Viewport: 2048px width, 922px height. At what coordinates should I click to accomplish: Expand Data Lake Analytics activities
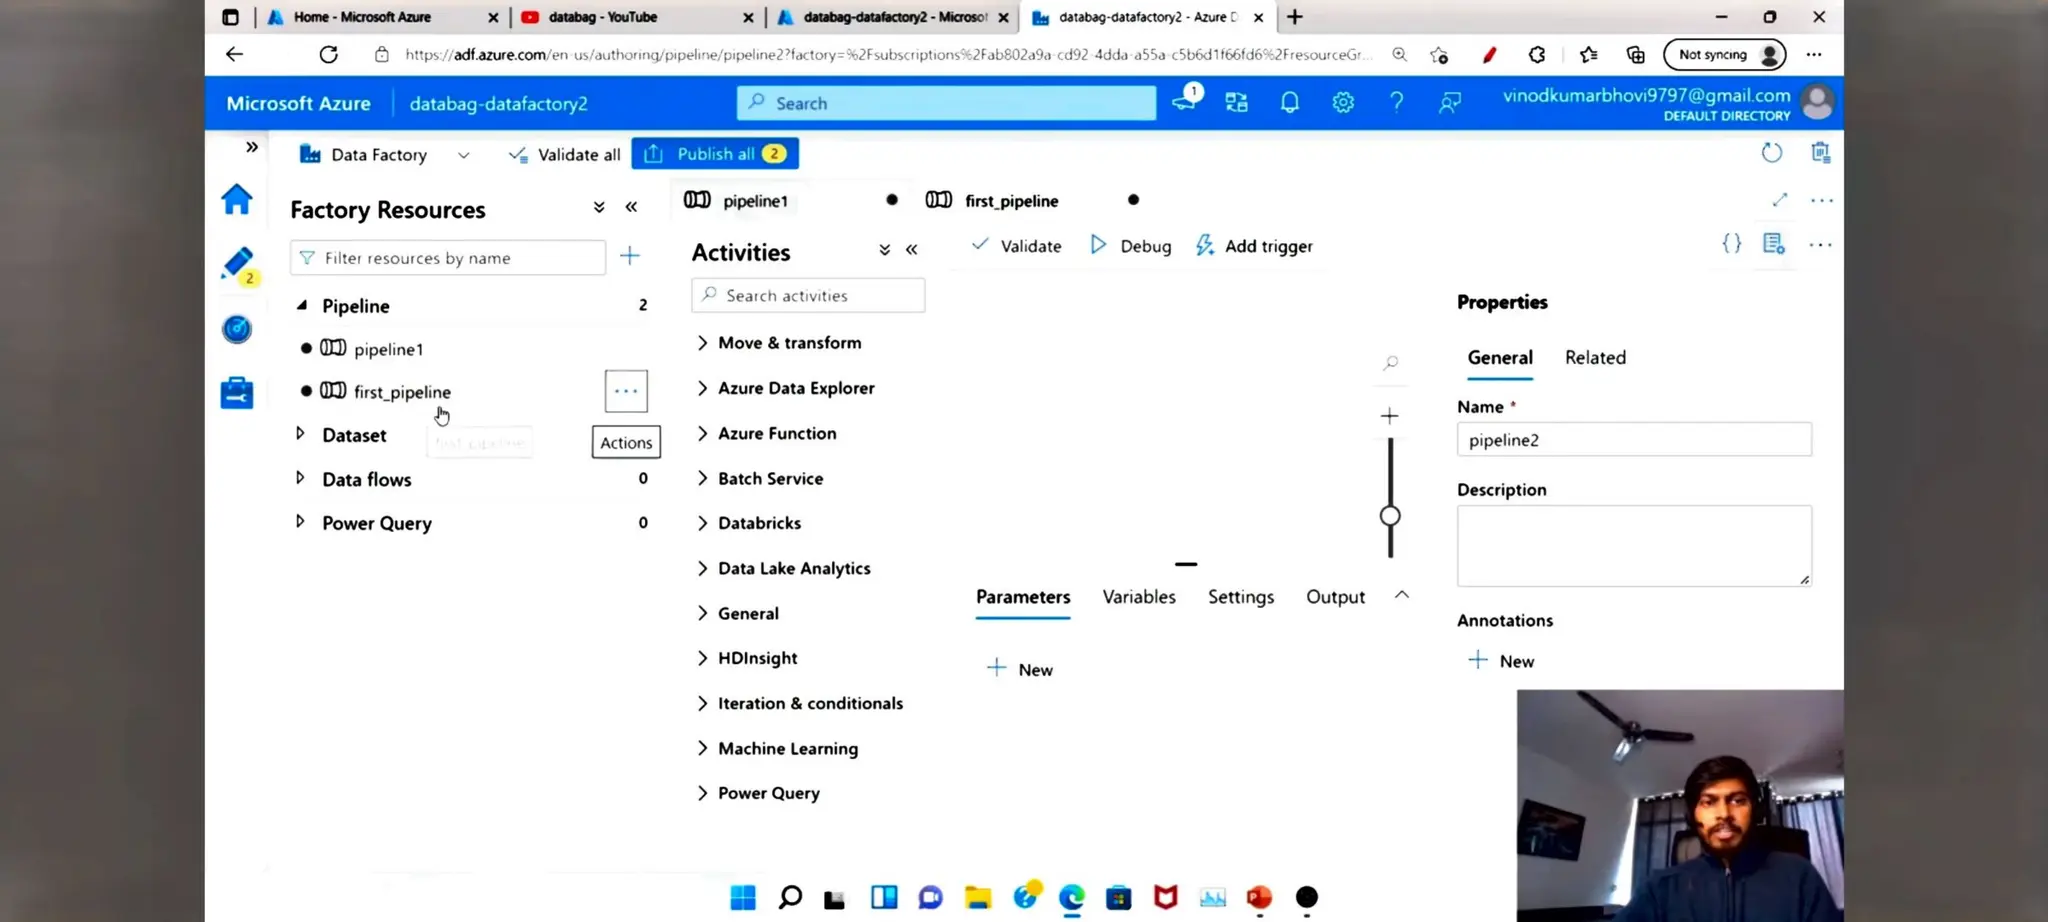702,568
